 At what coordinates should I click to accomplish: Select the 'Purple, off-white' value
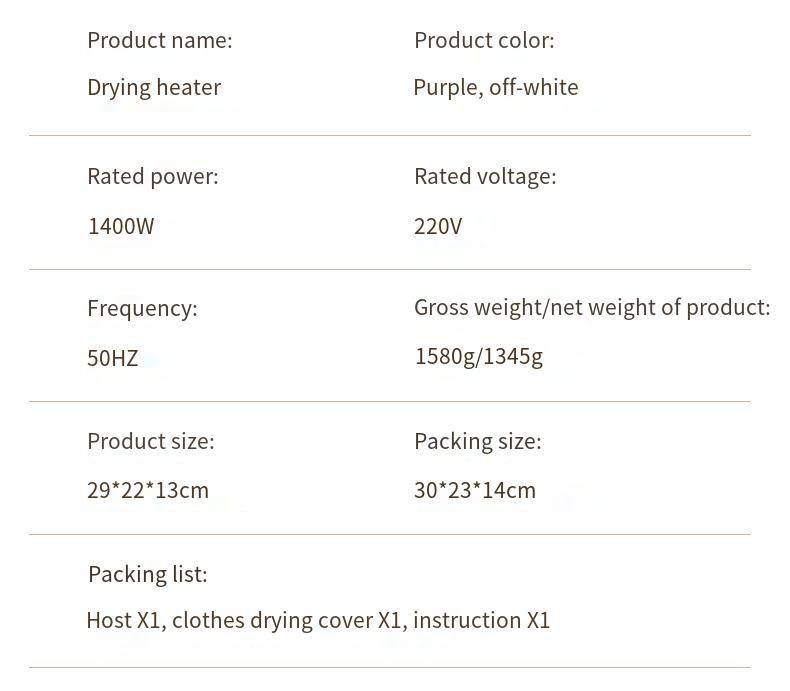[496, 88]
